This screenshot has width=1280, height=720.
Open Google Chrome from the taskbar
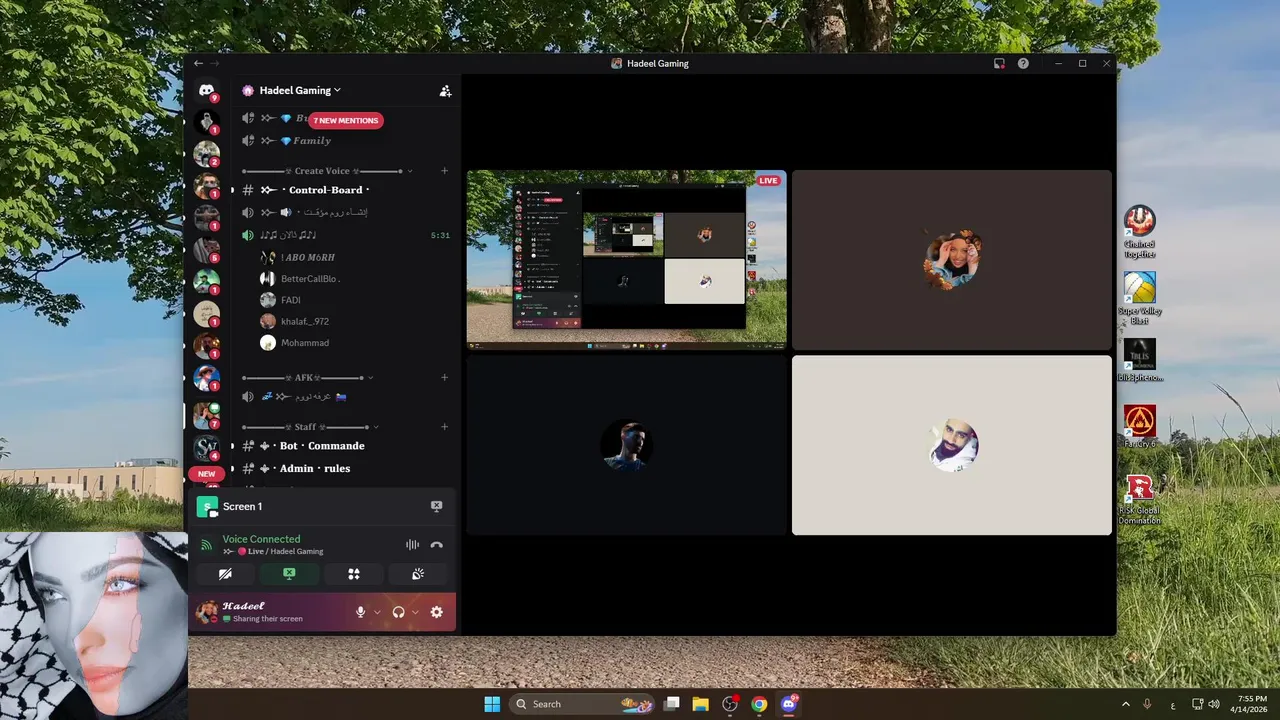[x=759, y=704]
